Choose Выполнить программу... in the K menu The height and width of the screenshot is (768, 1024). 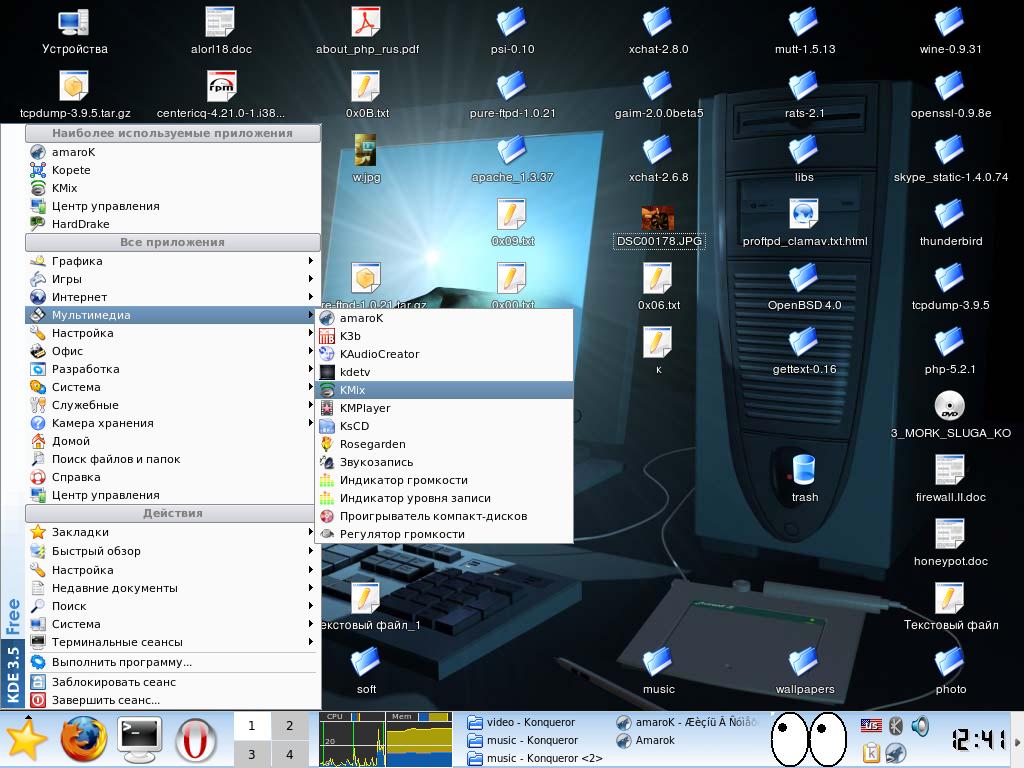point(172,662)
